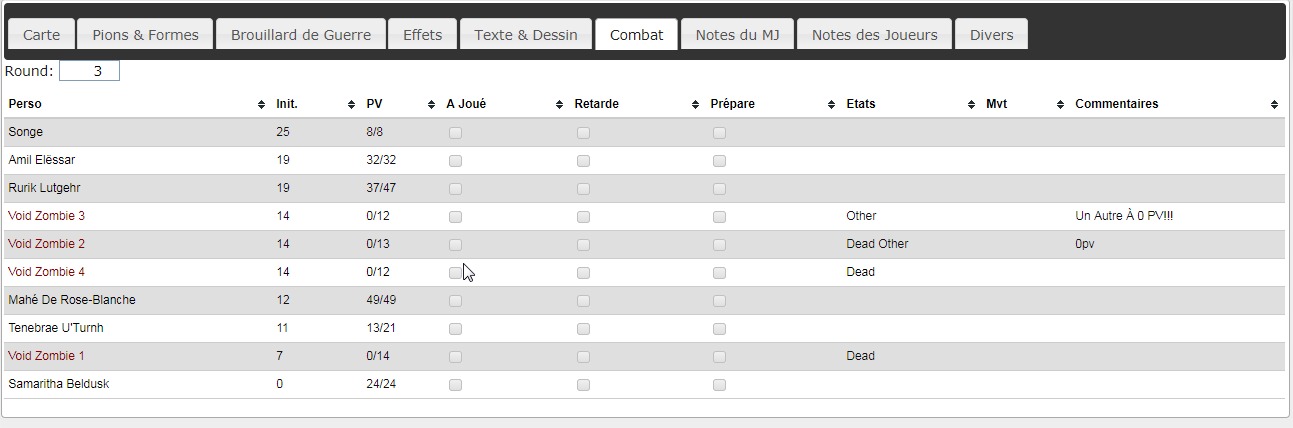Click the Mvt column sort arrows

1060,105
